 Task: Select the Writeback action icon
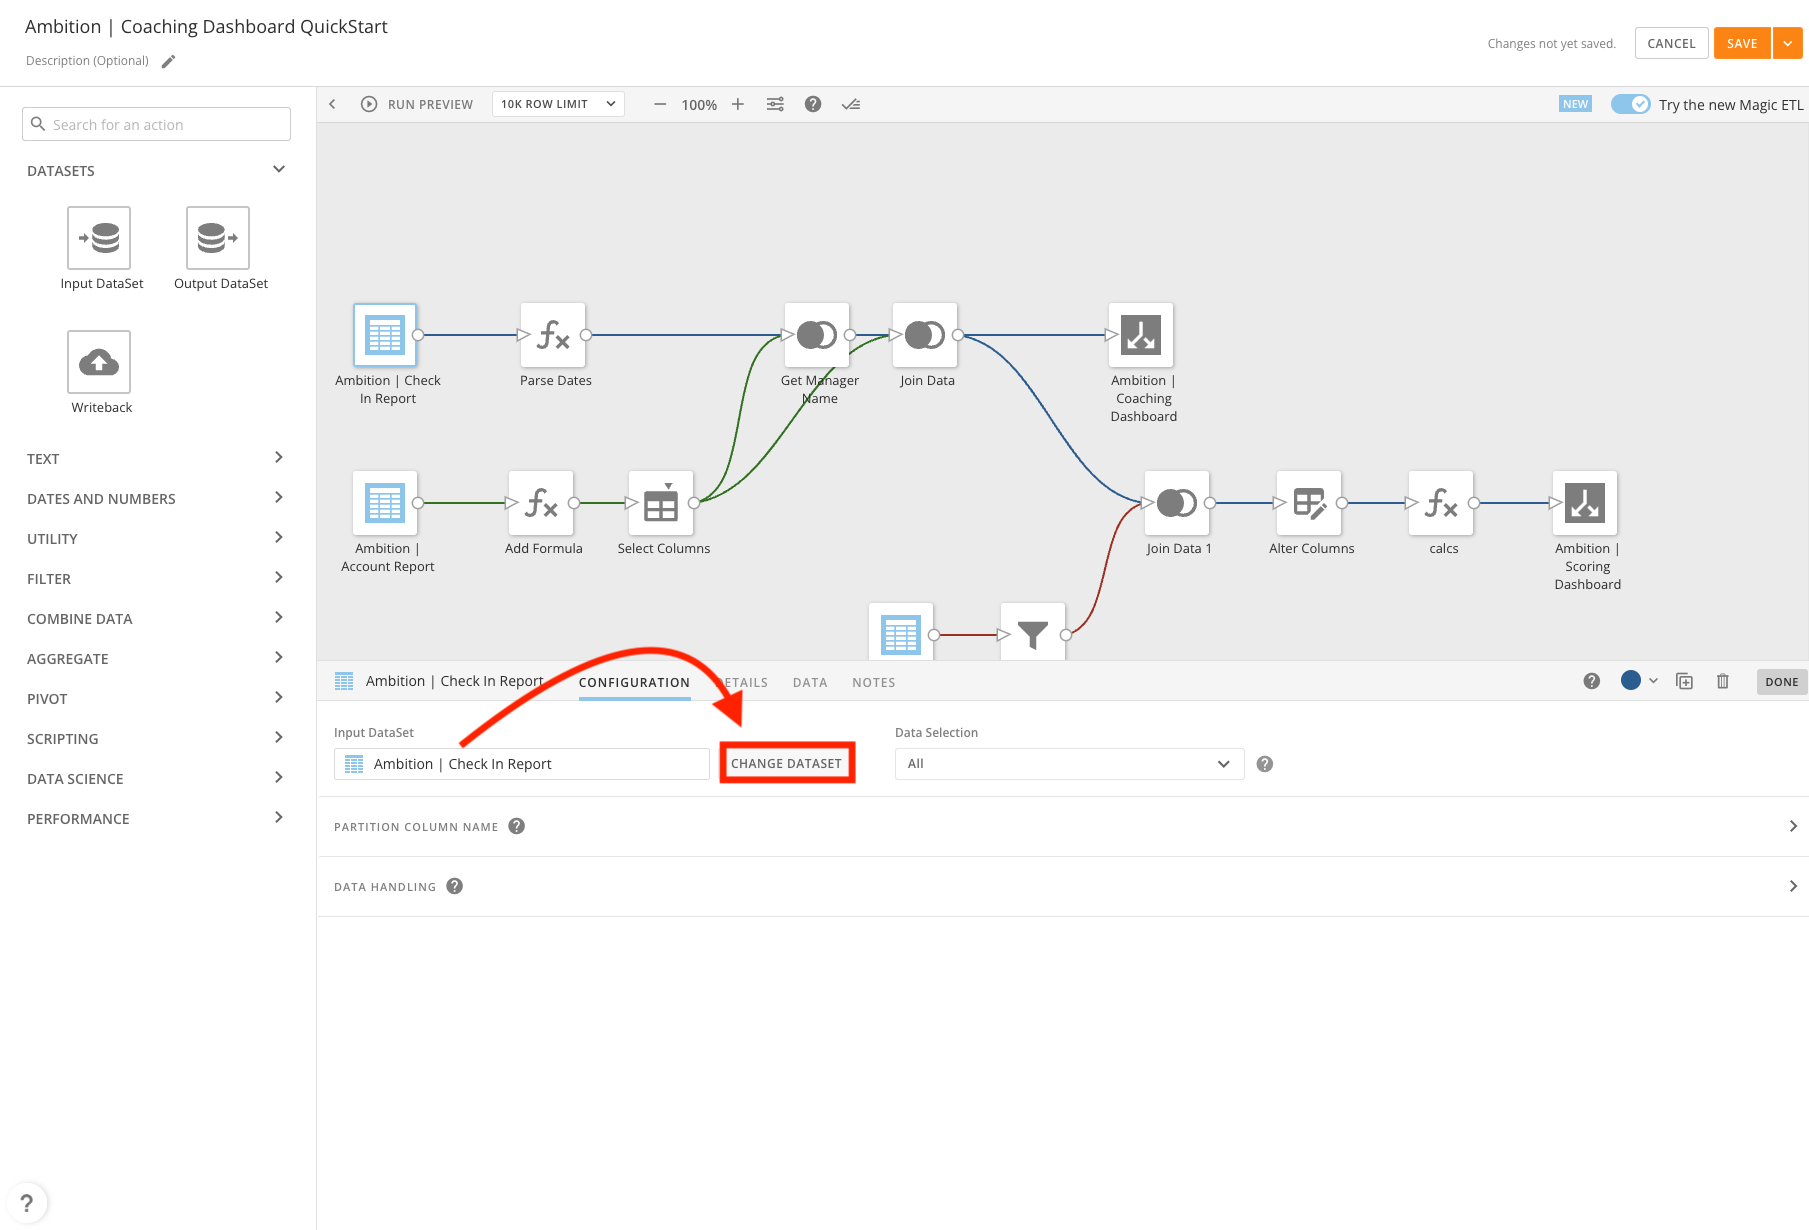coord(99,362)
